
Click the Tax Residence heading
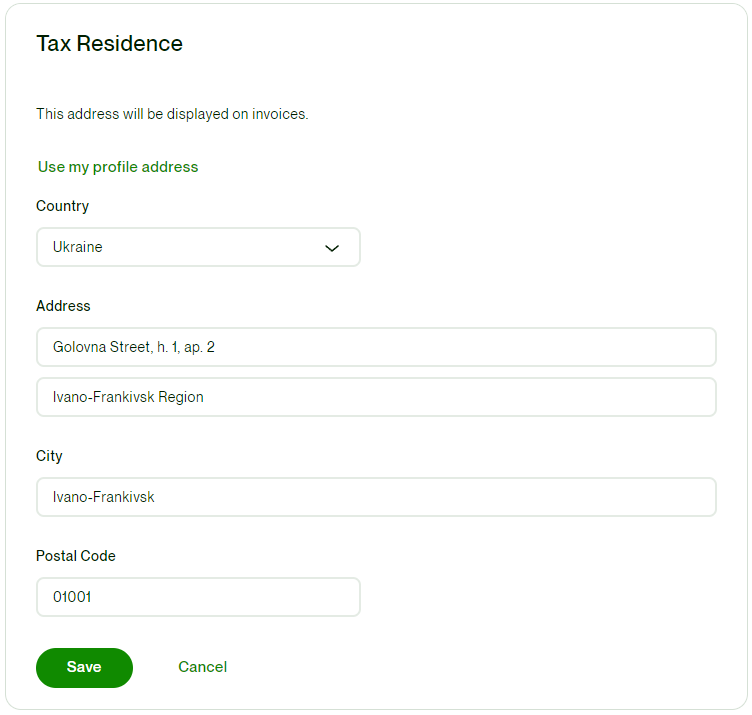[x=109, y=44]
